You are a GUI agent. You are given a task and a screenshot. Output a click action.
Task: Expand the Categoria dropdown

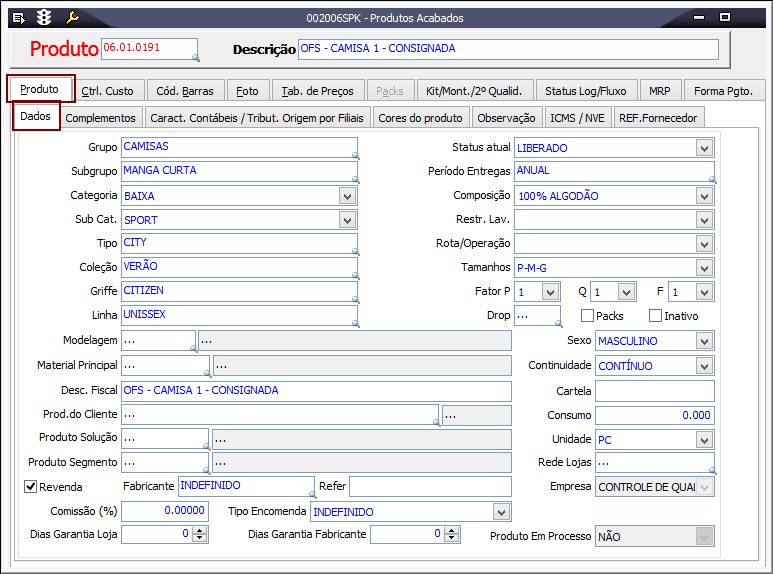[347, 196]
